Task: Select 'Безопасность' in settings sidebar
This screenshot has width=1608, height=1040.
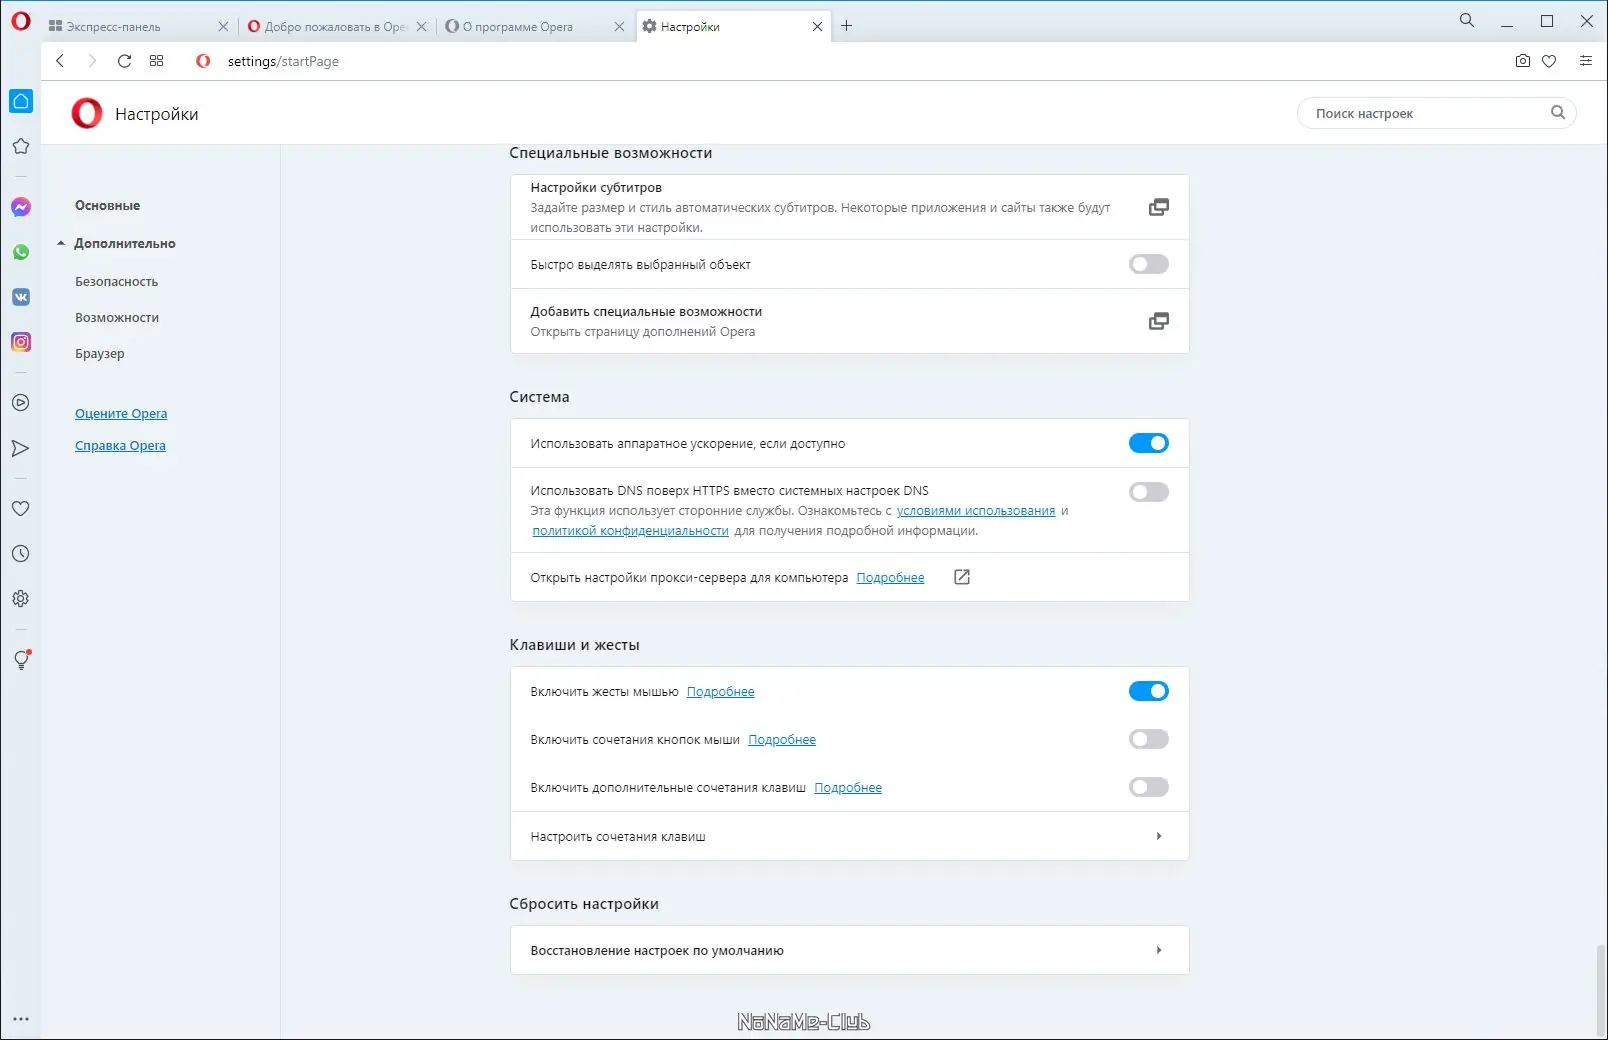Action: tap(116, 282)
